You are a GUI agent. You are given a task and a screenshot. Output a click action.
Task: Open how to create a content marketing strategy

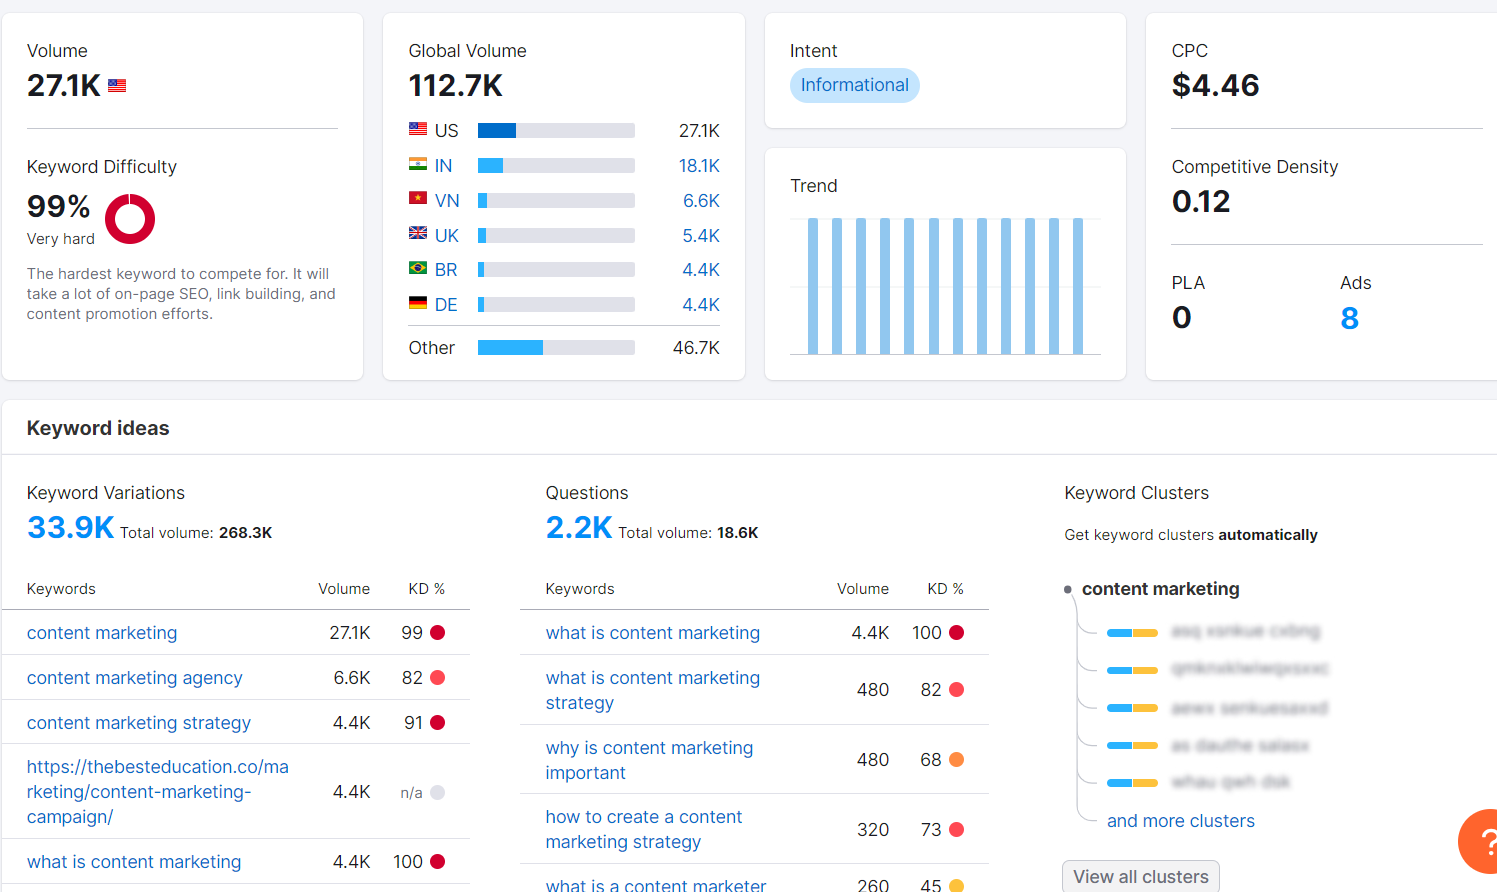point(644,829)
